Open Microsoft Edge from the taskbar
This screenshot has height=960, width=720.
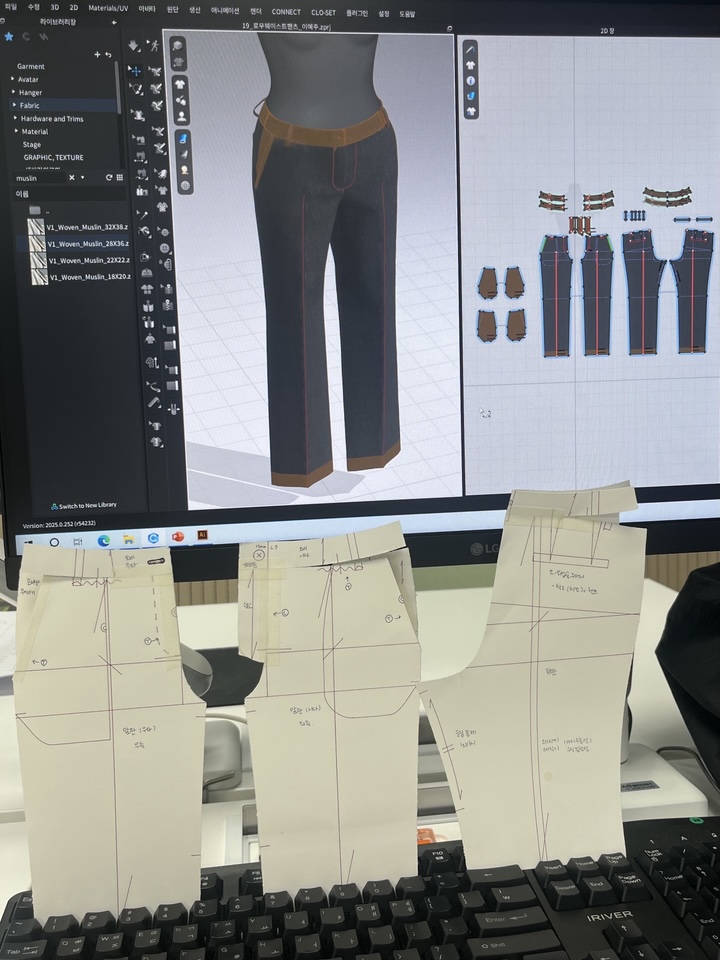point(104,540)
